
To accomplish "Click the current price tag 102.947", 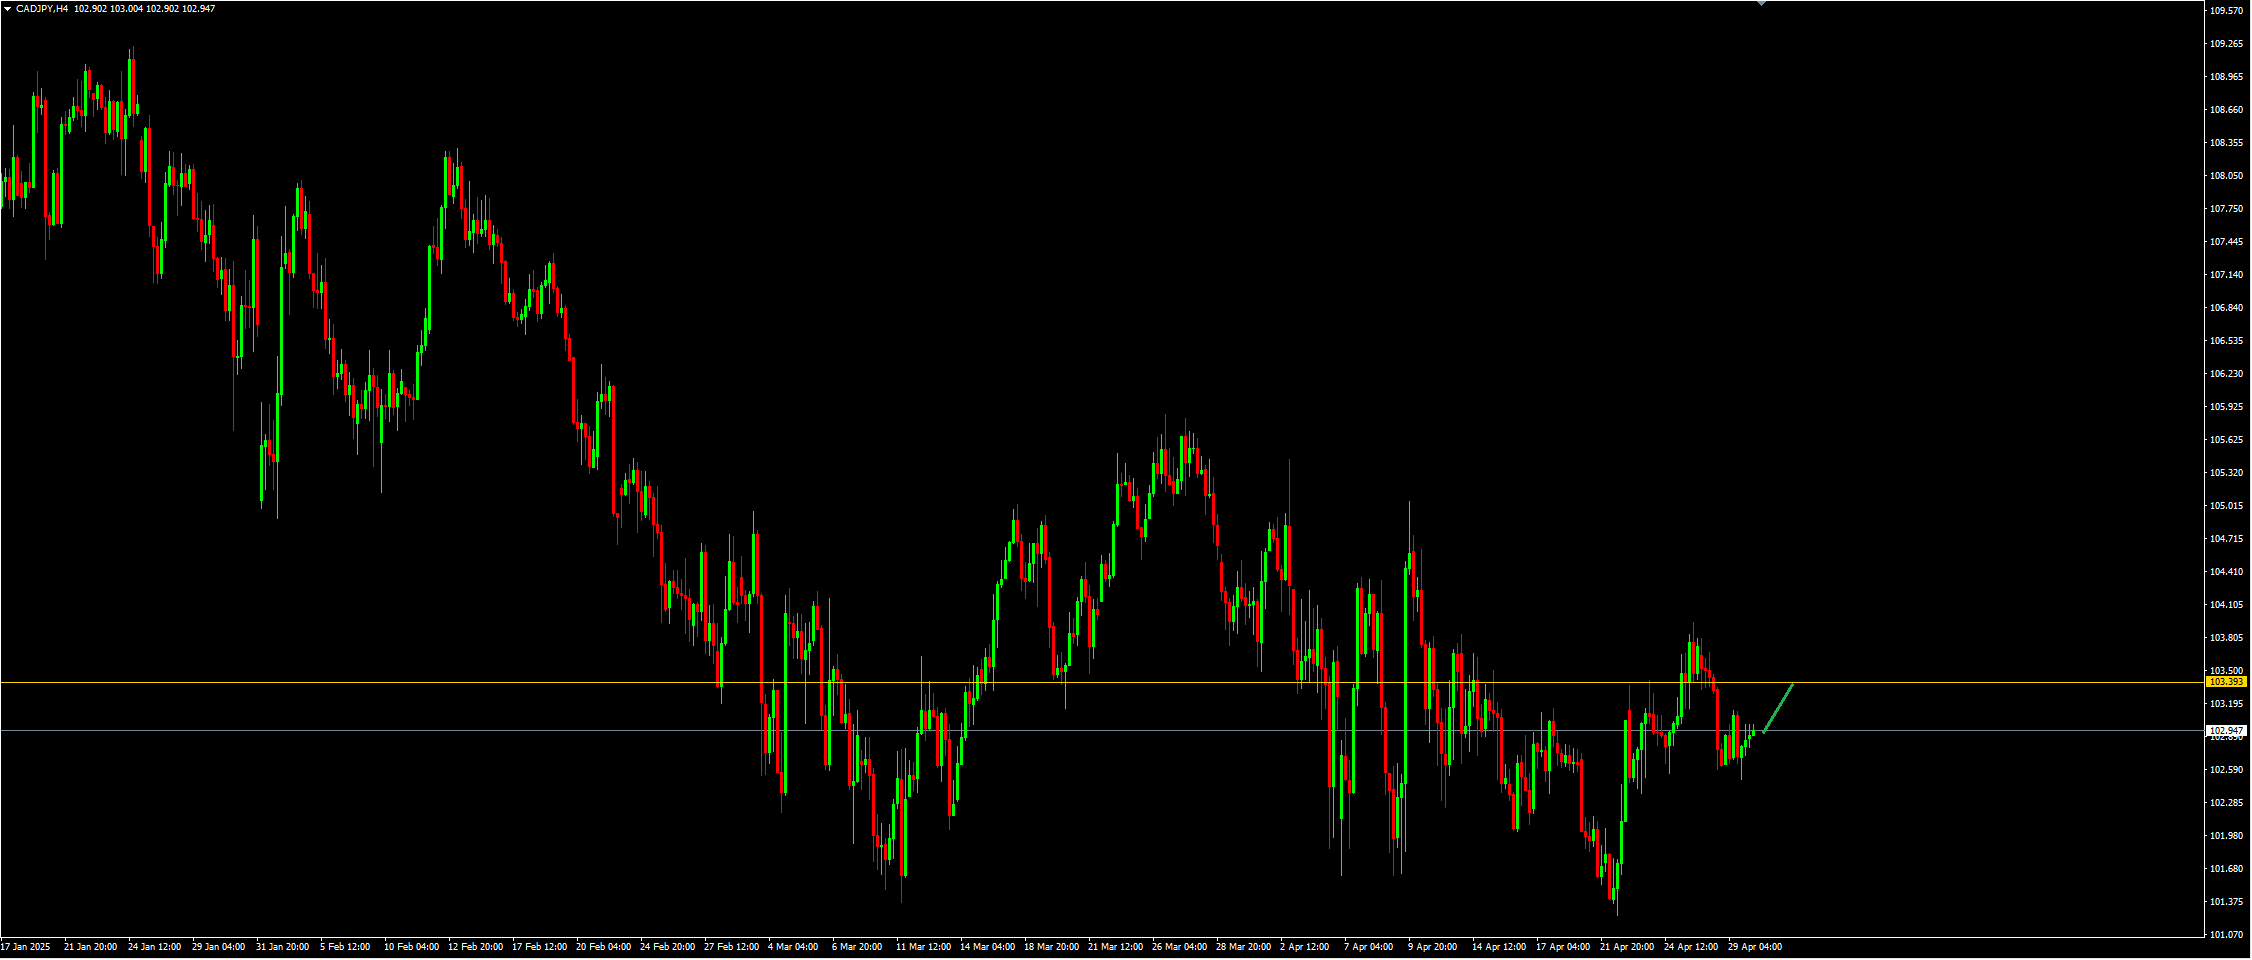I will coord(2227,731).
